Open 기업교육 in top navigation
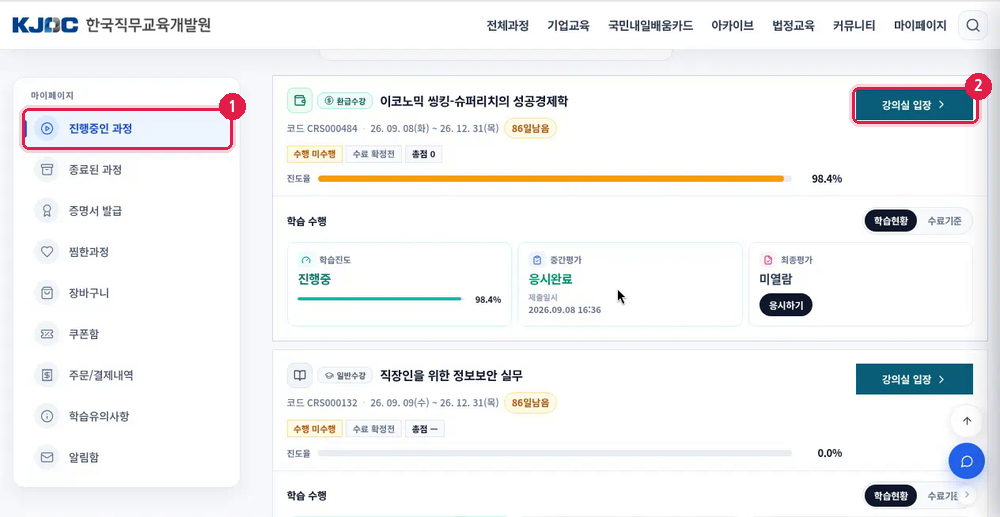The image size is (1000, 517). [x=568, y=26]
